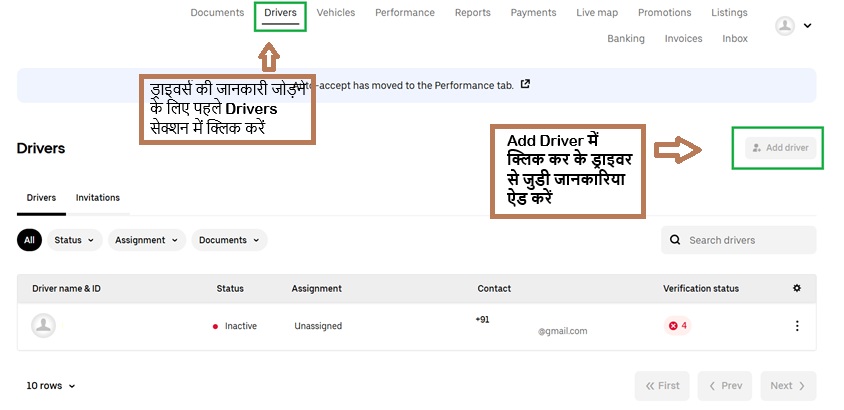The height and width of the screenshot is (410, 844).
Task: Go to the Next page of drivers
Action: [x=787, y=386]
